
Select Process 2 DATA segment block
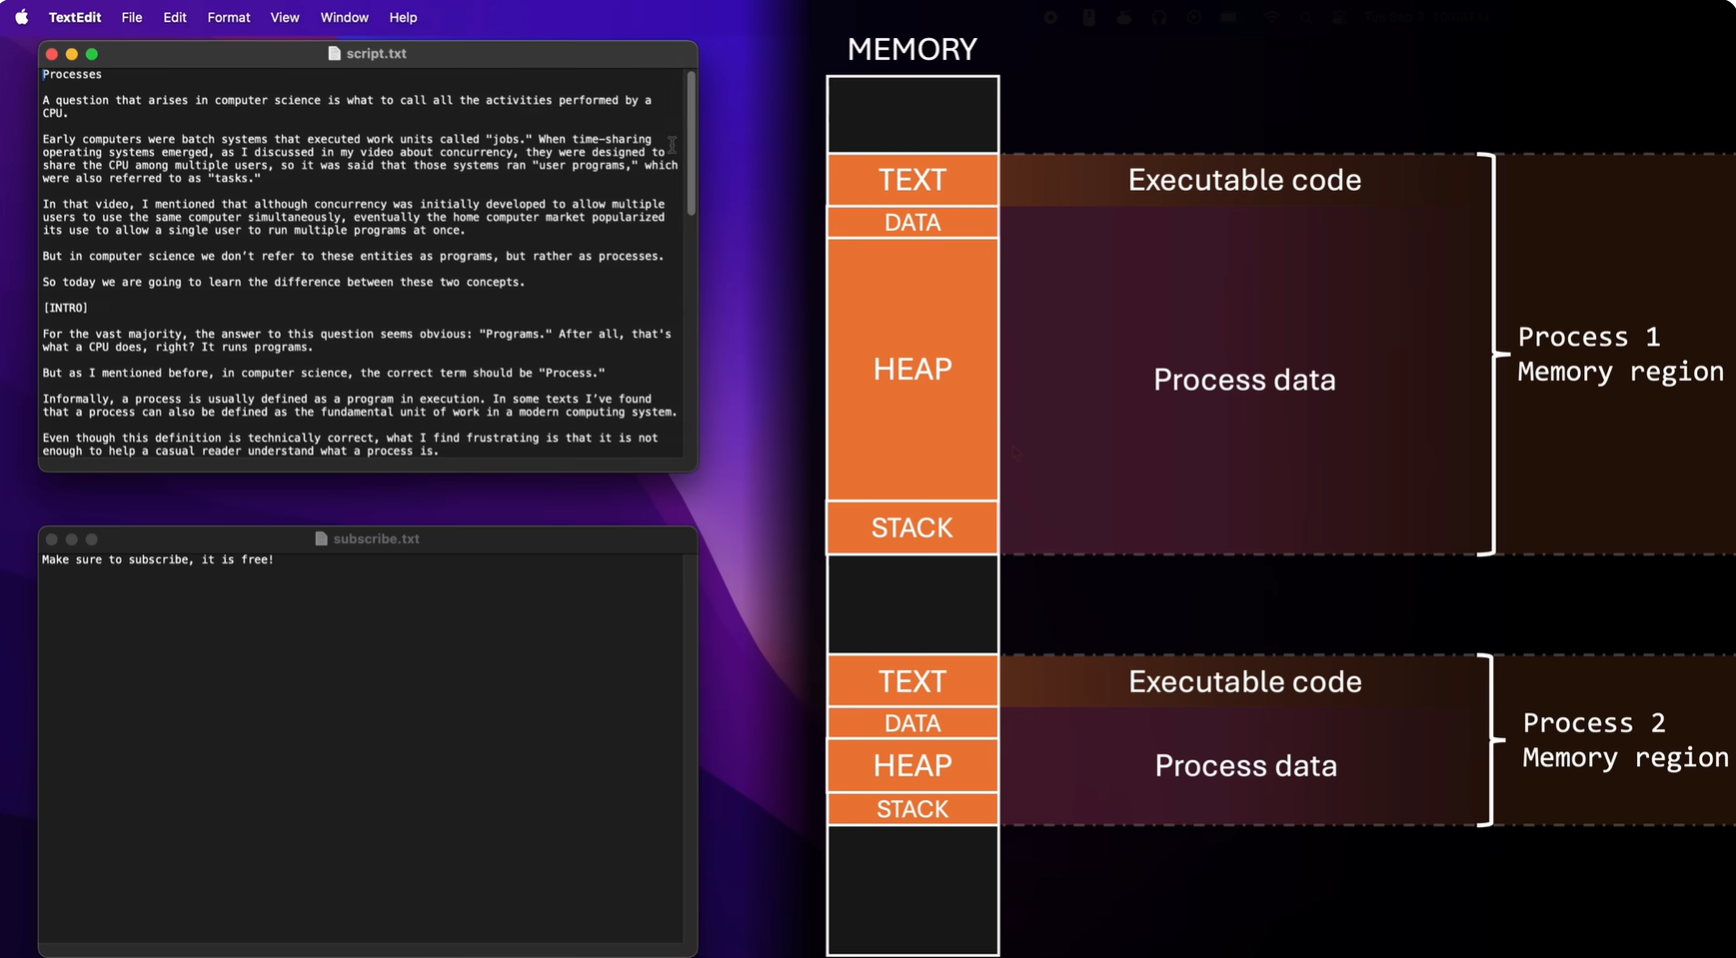tap(912, 723)
